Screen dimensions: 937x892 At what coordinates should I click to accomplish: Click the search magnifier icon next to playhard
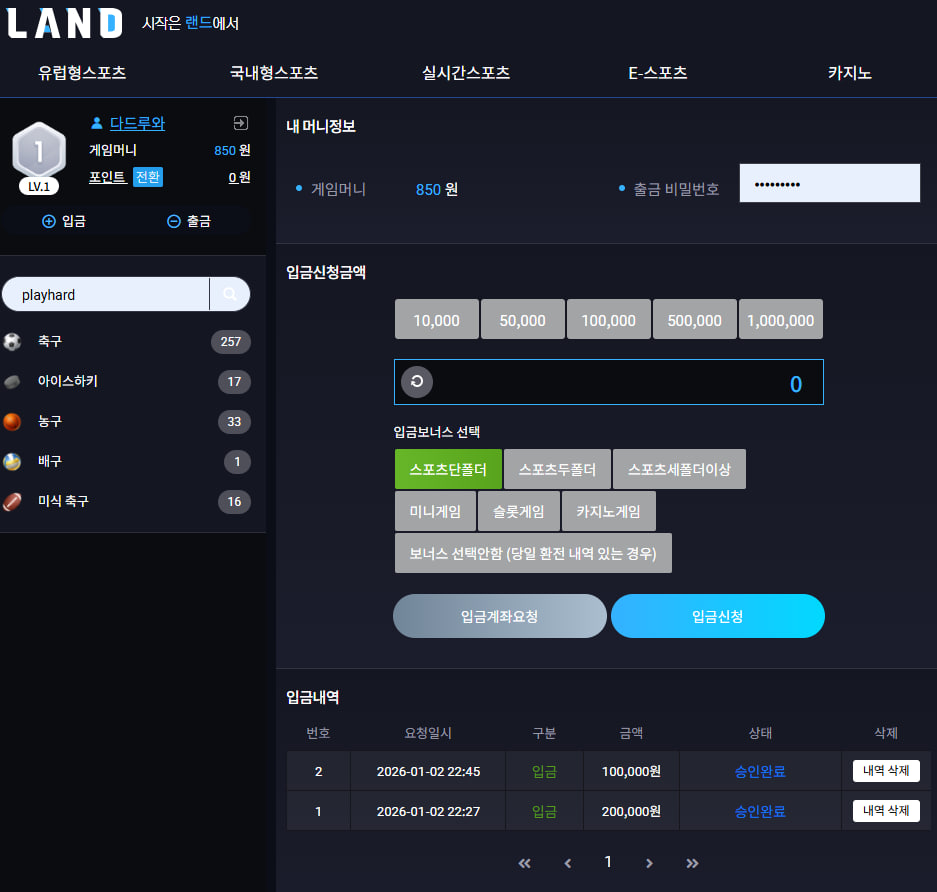pyautogui.click(x=230, y=294)
